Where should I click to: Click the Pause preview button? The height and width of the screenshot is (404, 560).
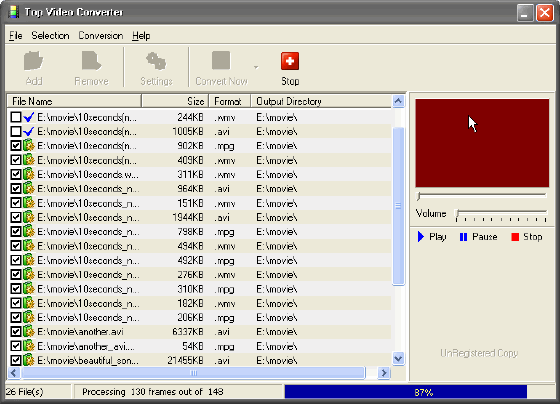(478, 237)
